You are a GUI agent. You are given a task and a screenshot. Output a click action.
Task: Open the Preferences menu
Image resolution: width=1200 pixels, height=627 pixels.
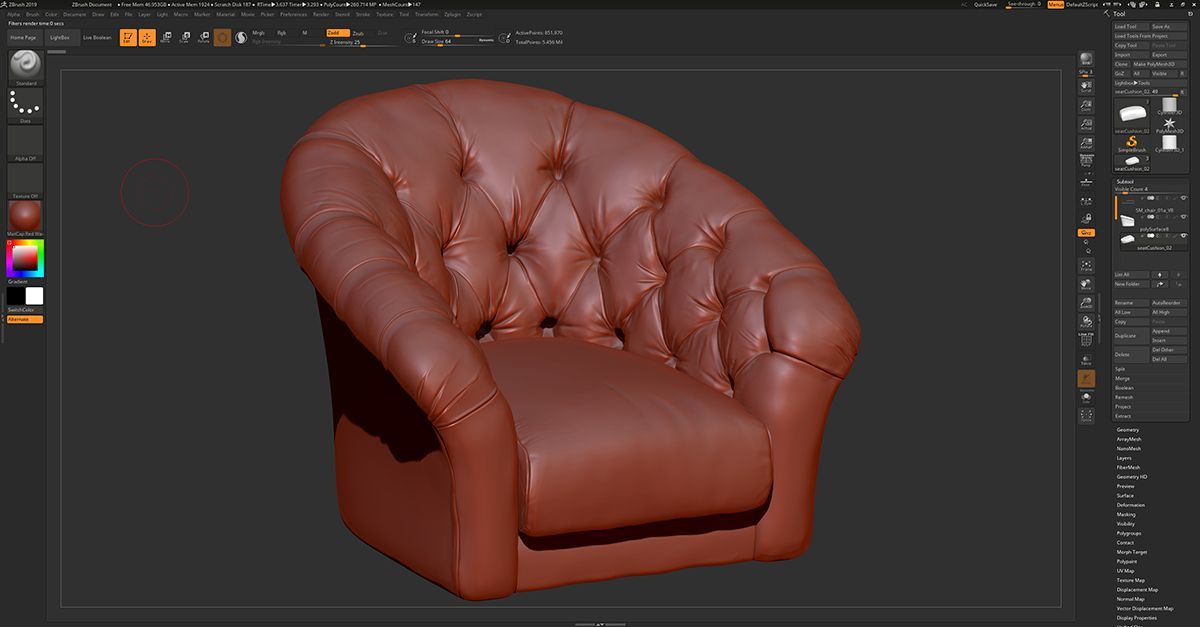294,15
